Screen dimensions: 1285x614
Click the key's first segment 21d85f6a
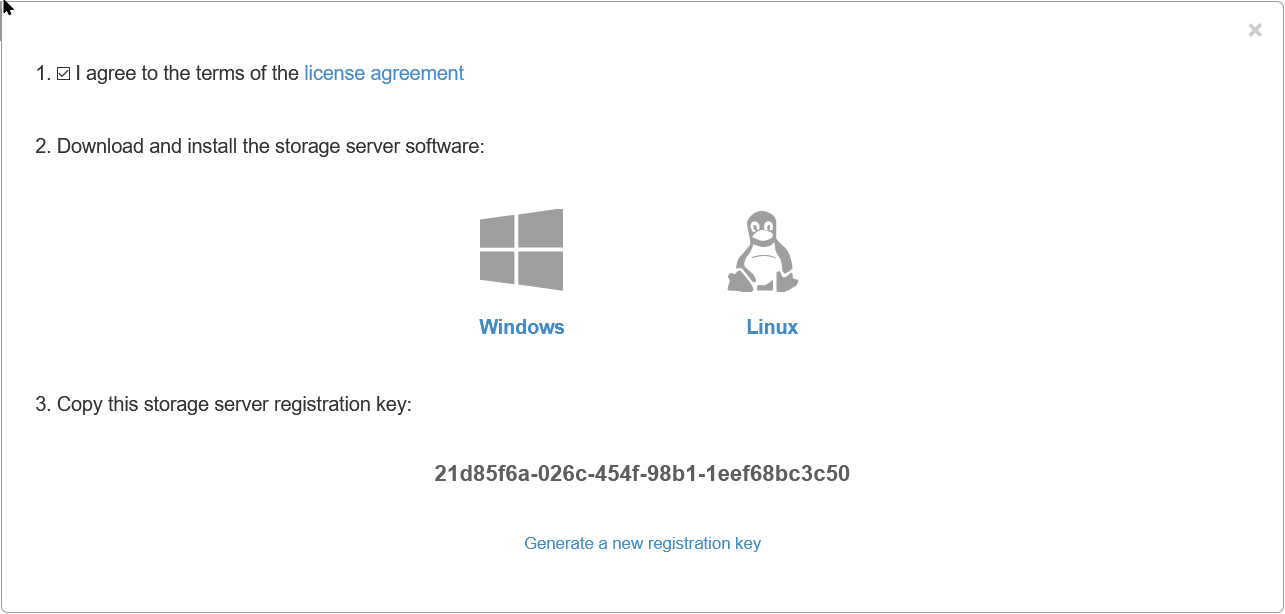[x=480, y=473]
